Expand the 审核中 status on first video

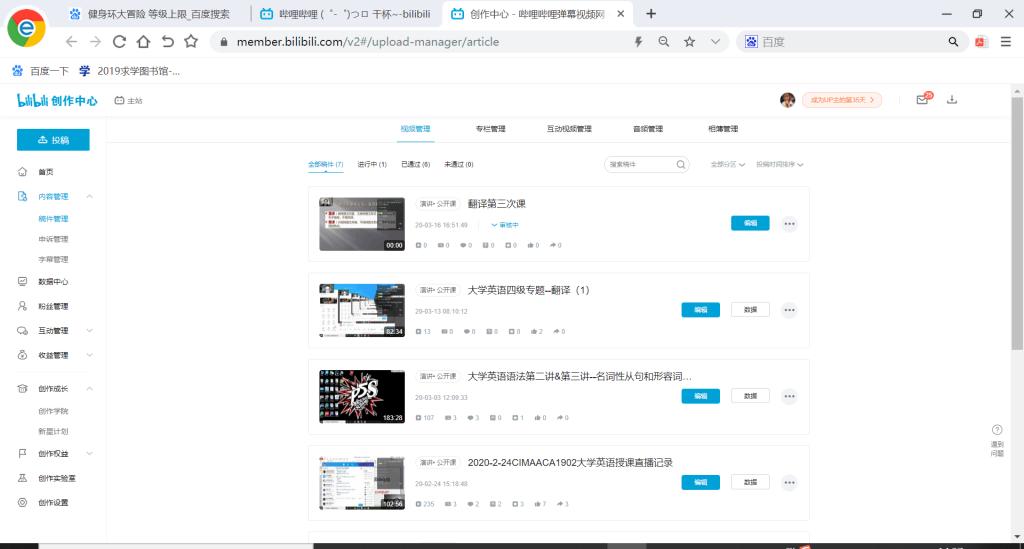pos(504,225)
